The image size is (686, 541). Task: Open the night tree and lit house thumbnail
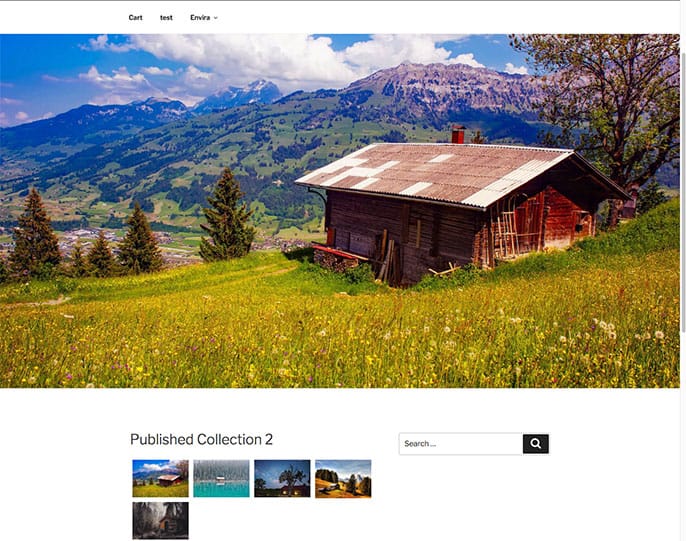tap(282, 478)
